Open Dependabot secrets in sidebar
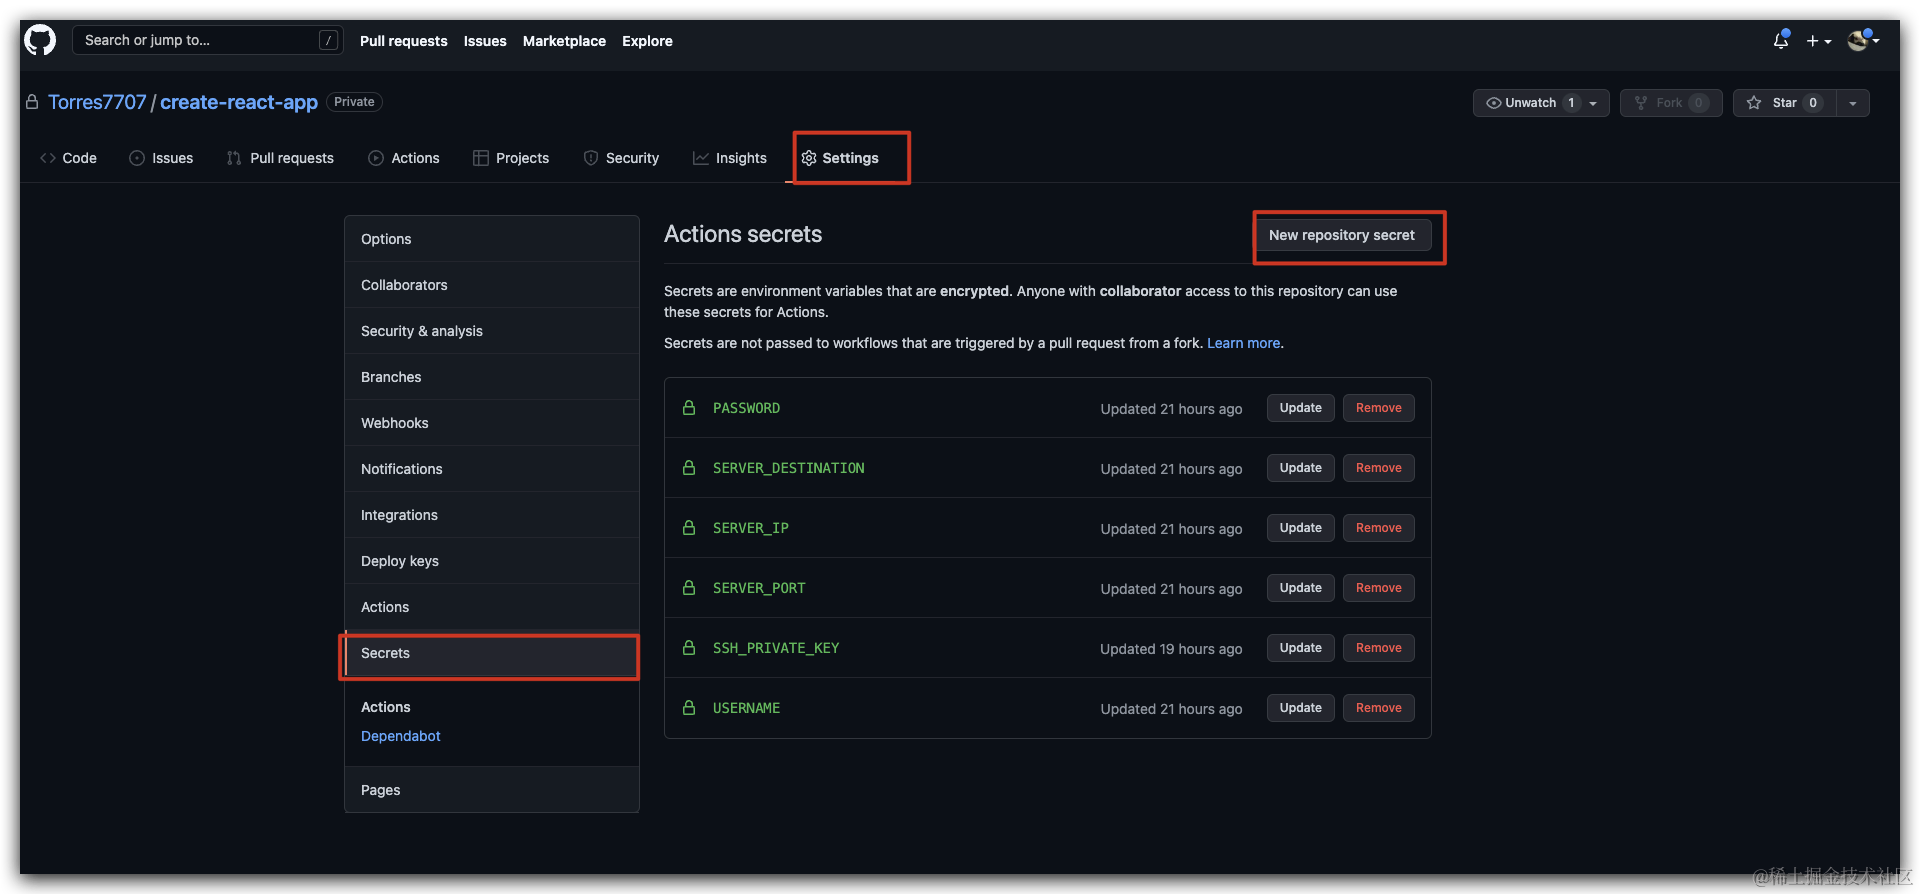The height and width of the screenshot is (894, 1920). [400, 736]
